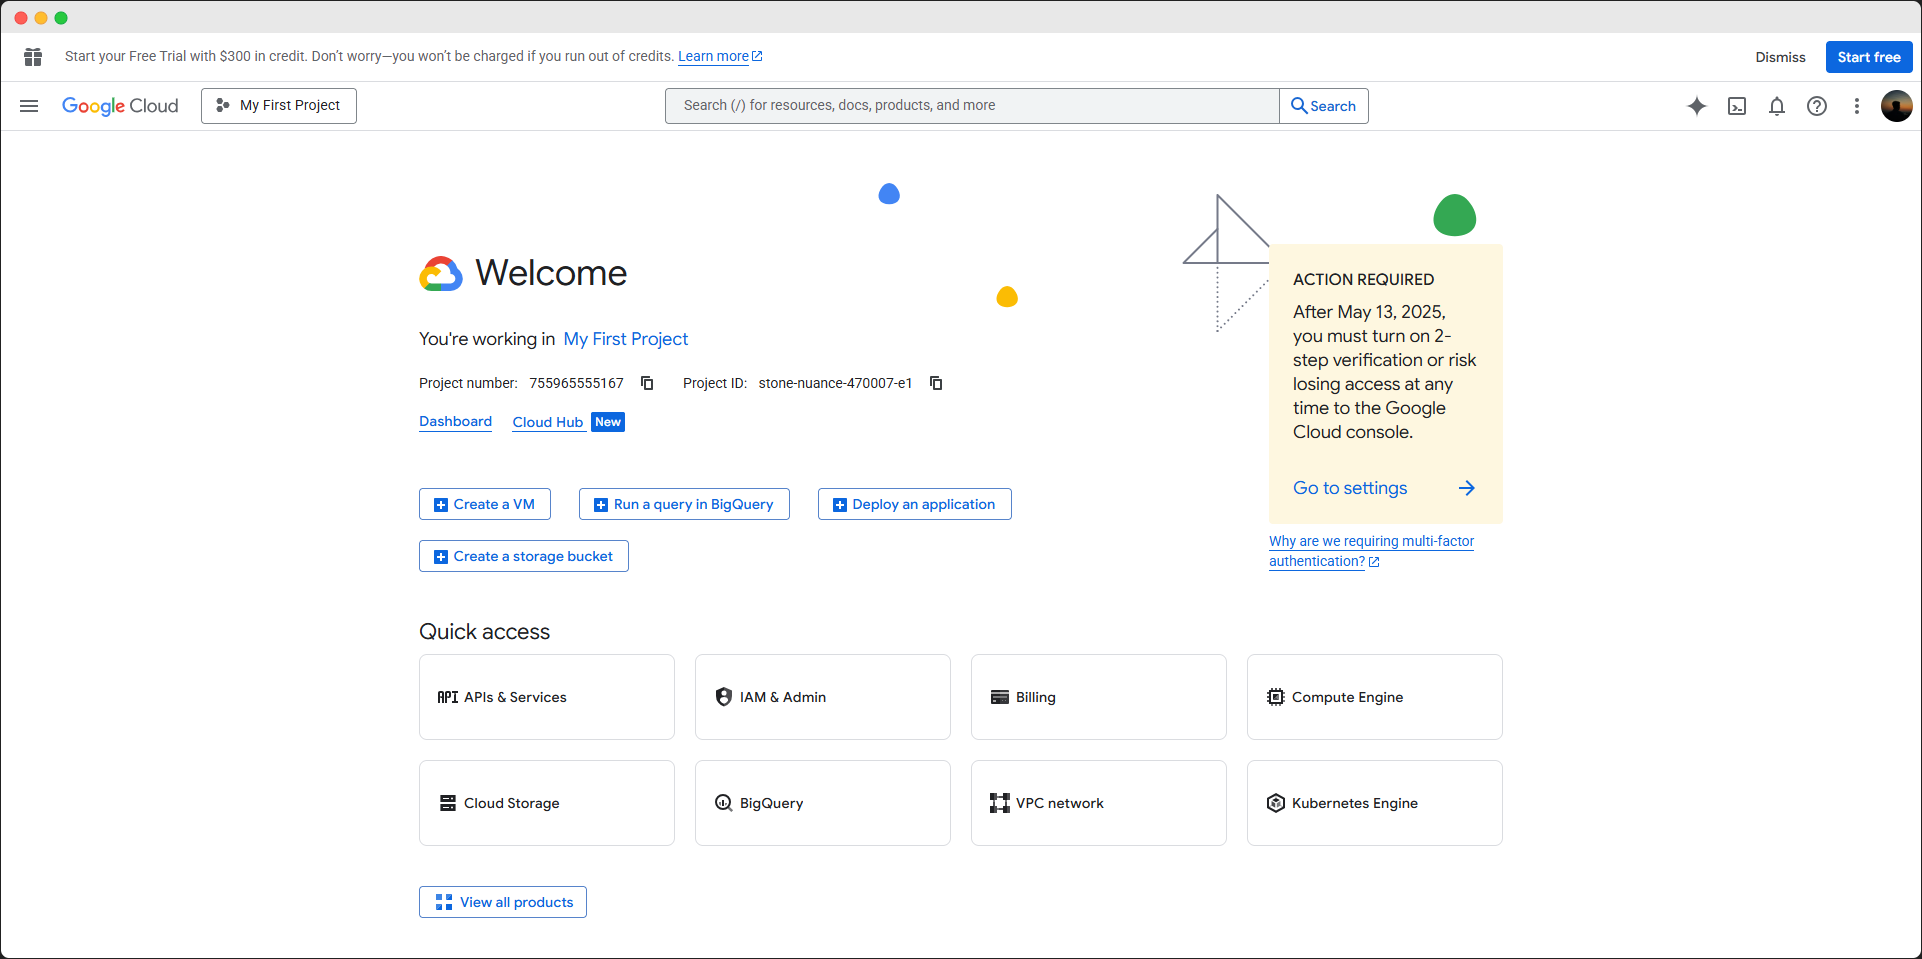Click the BigQuery magnifier icon
1922x959 pixels.
[724, 803]
